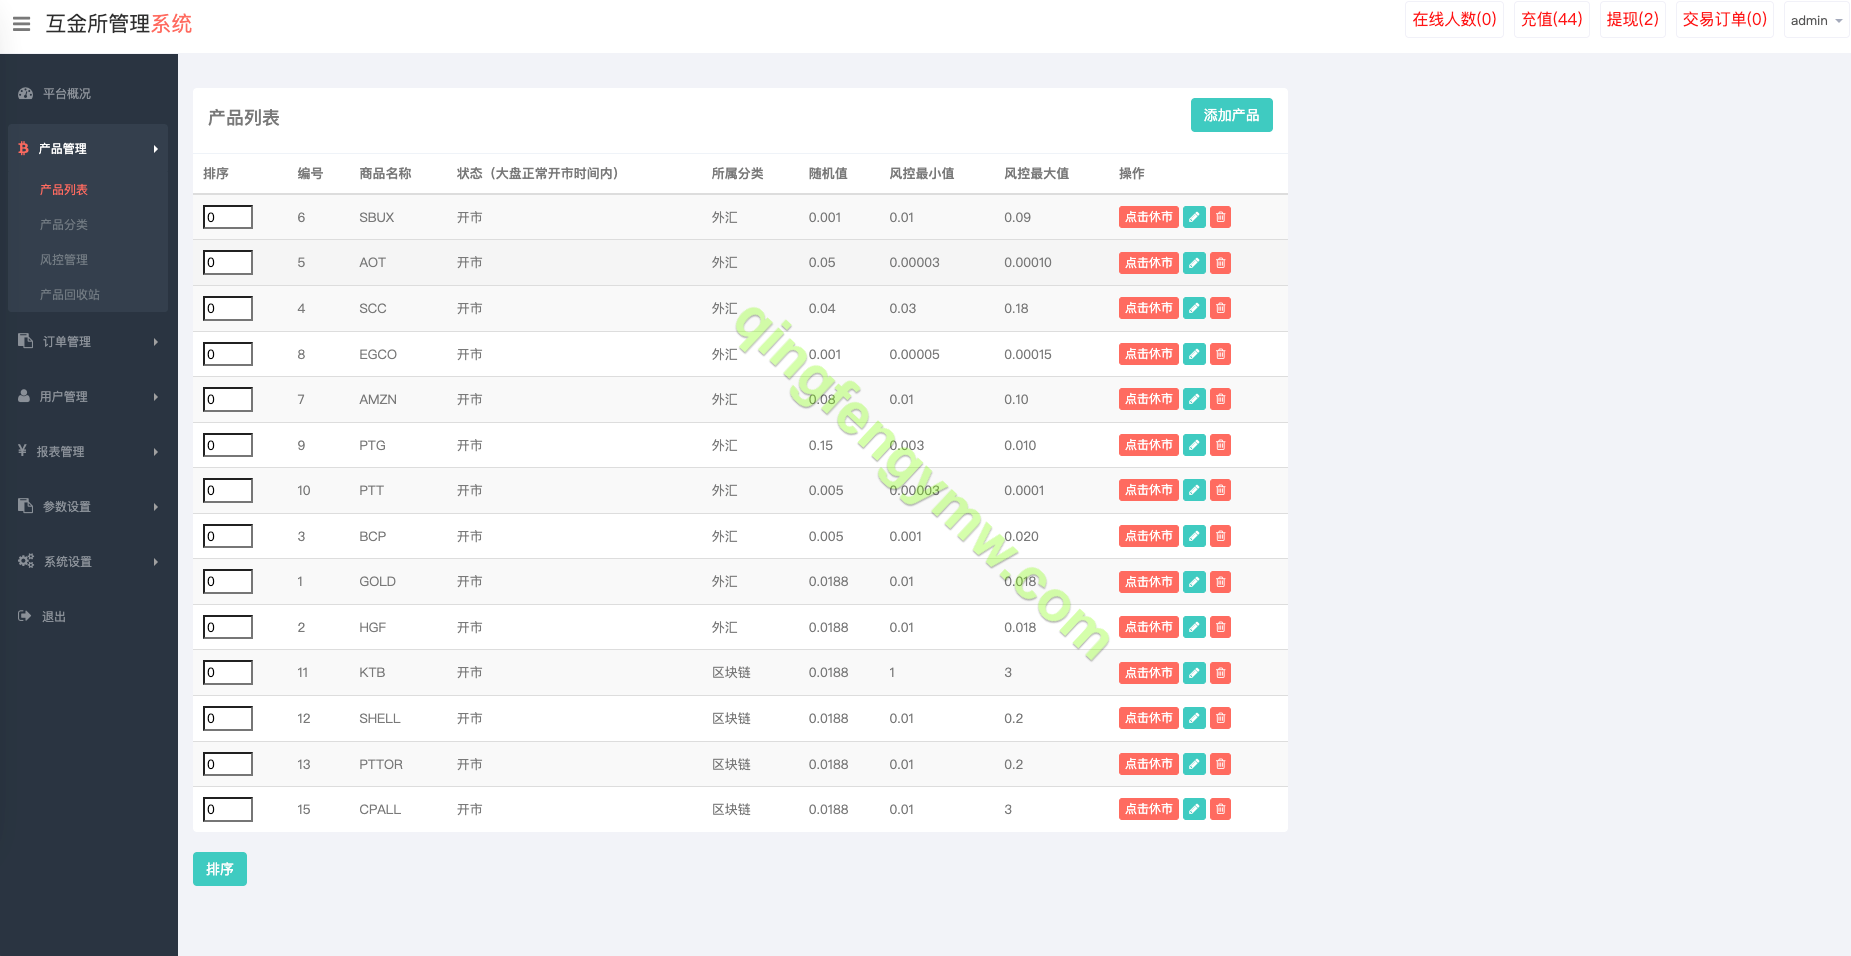
Task: Click 点击休市 for KTB
Action: pyautogui.click(x=1149, y=673)
